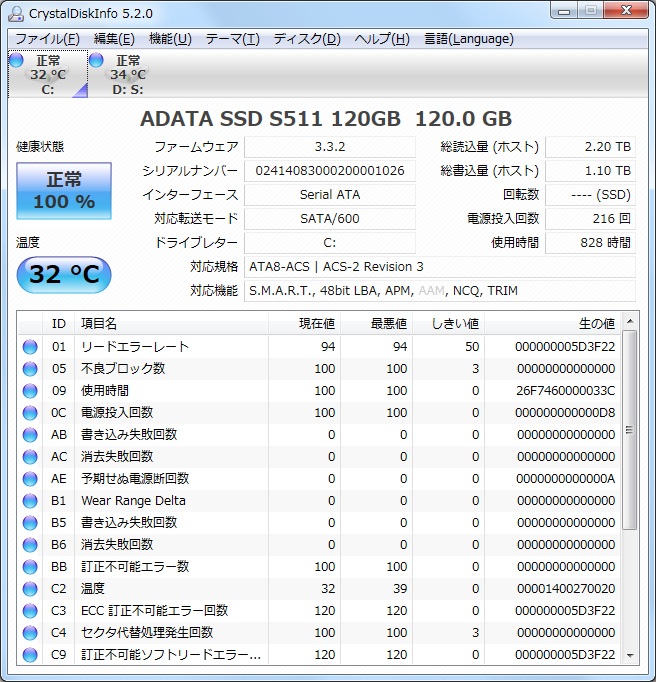Click the status orb for ID C2 温度
The width and height of the screenshot is (656, 682).
(x=30, y=588)
